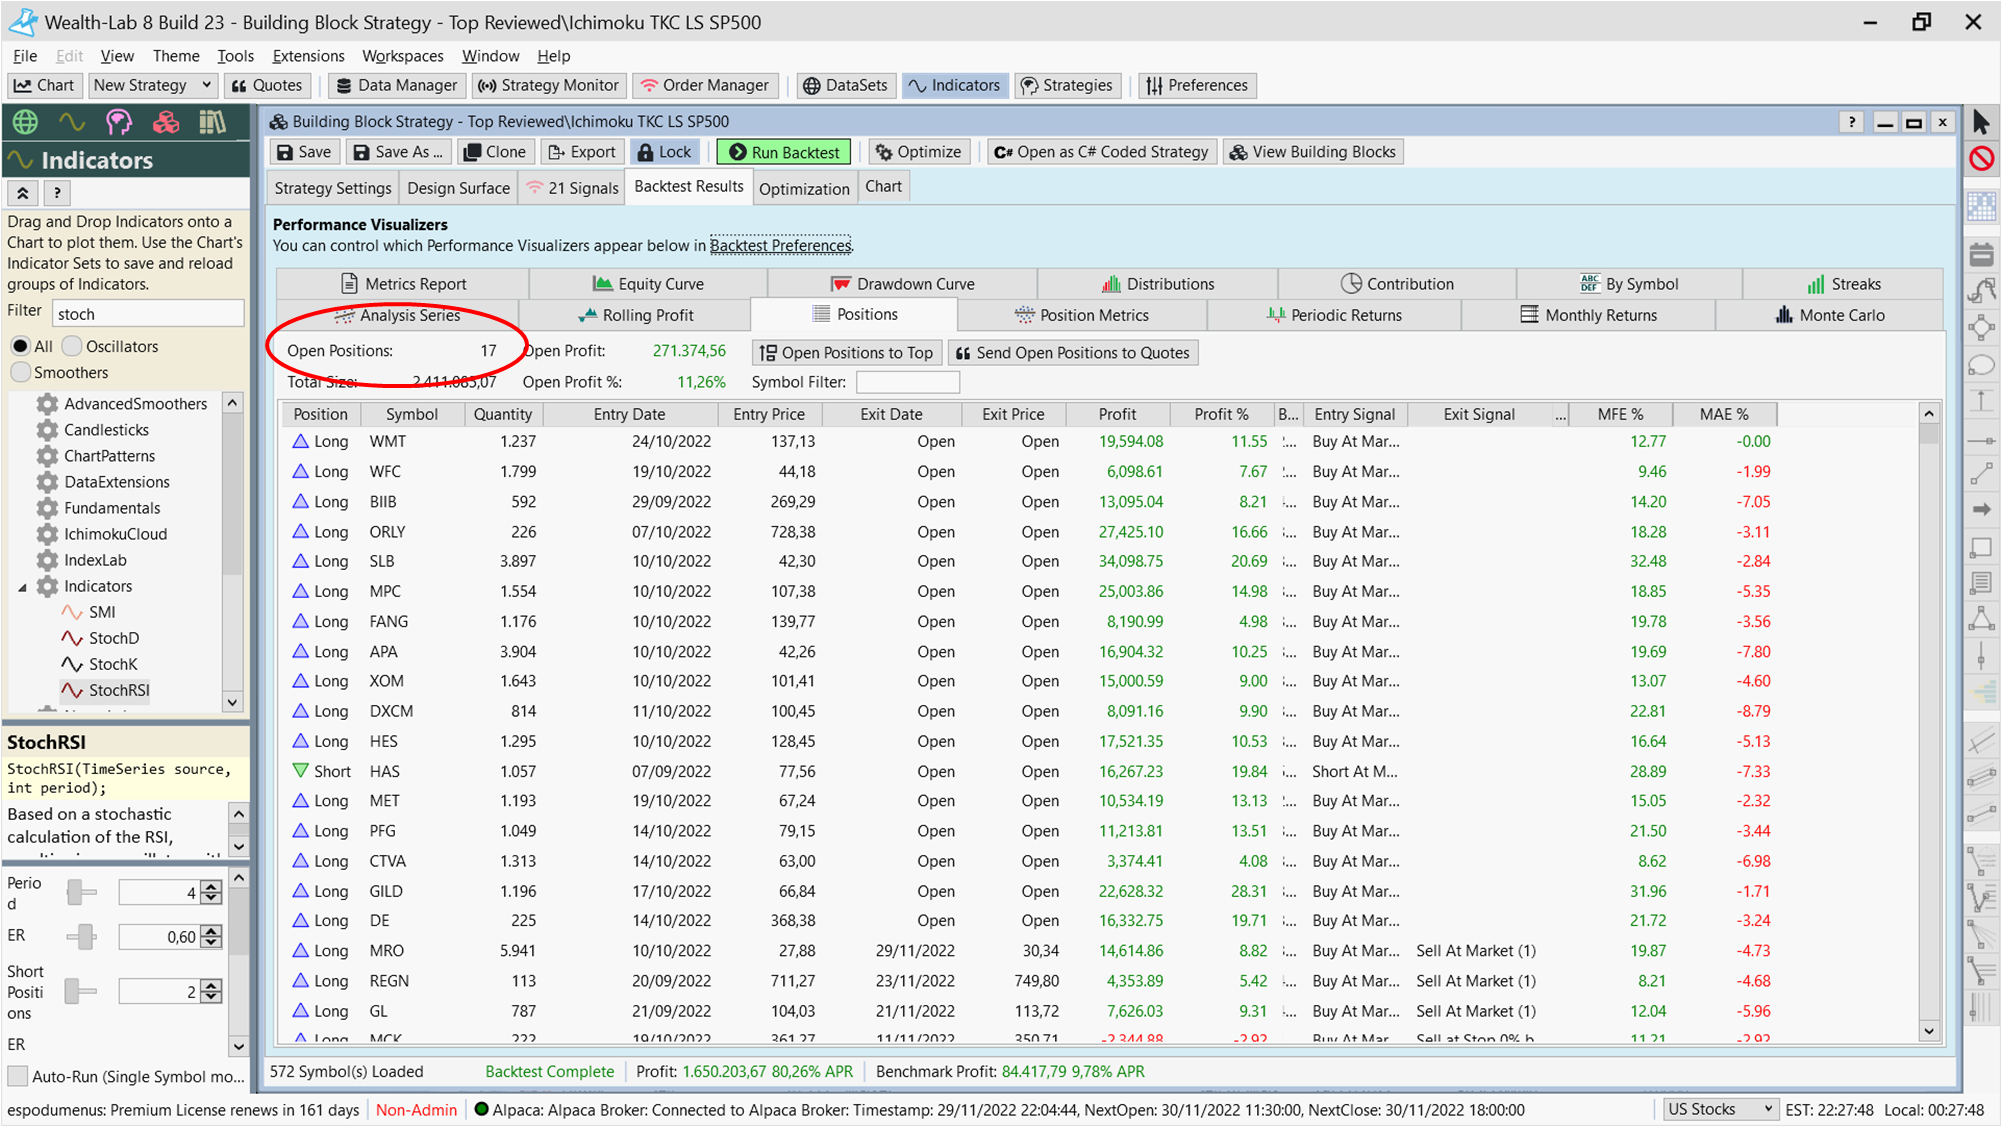This screenshot has width=2002, height=1127.
Task: Open the Workspaces menu
Action: tap(402, 56)
